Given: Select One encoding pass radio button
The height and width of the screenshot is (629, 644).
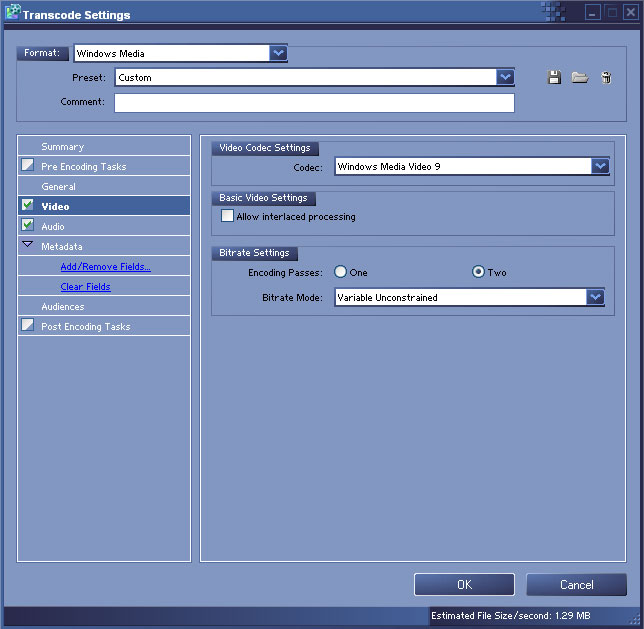Looking at the screenshot, I should coord(340,272).
